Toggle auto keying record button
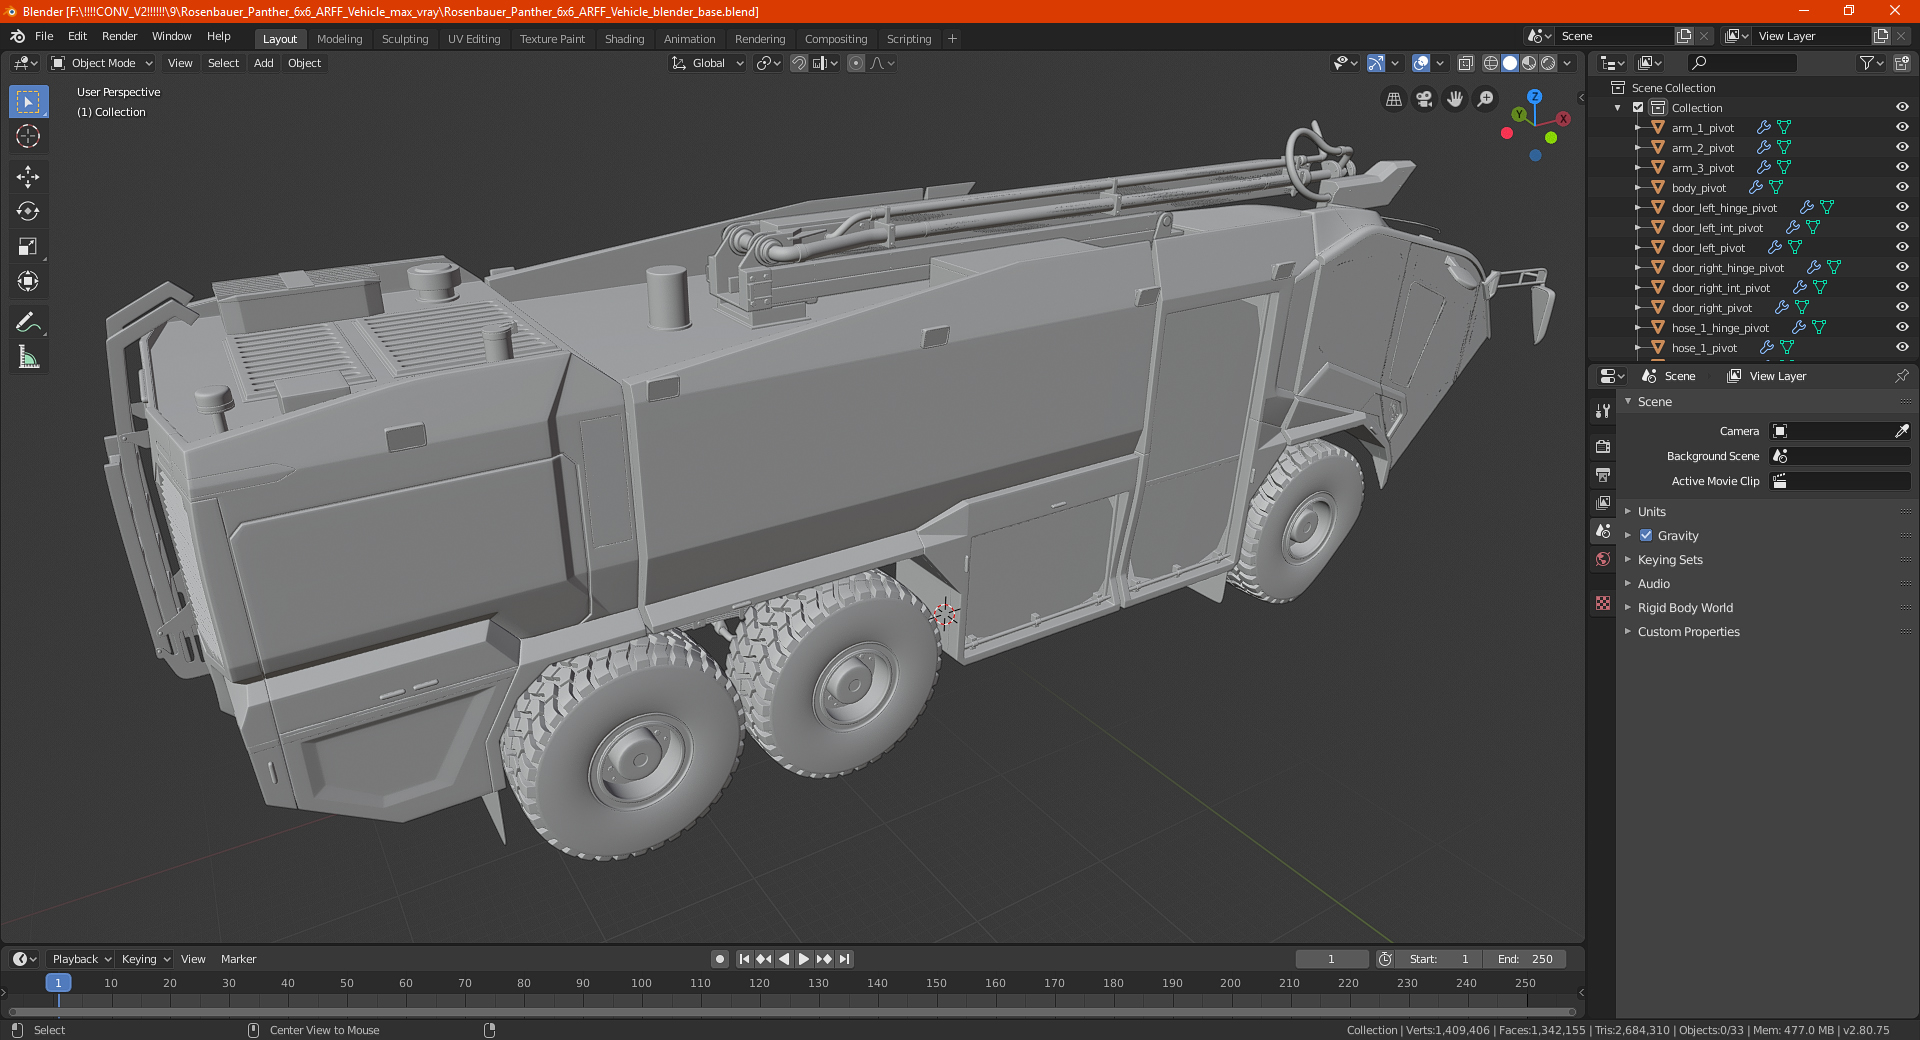The image size is (1920, 1040). [720, 959]
